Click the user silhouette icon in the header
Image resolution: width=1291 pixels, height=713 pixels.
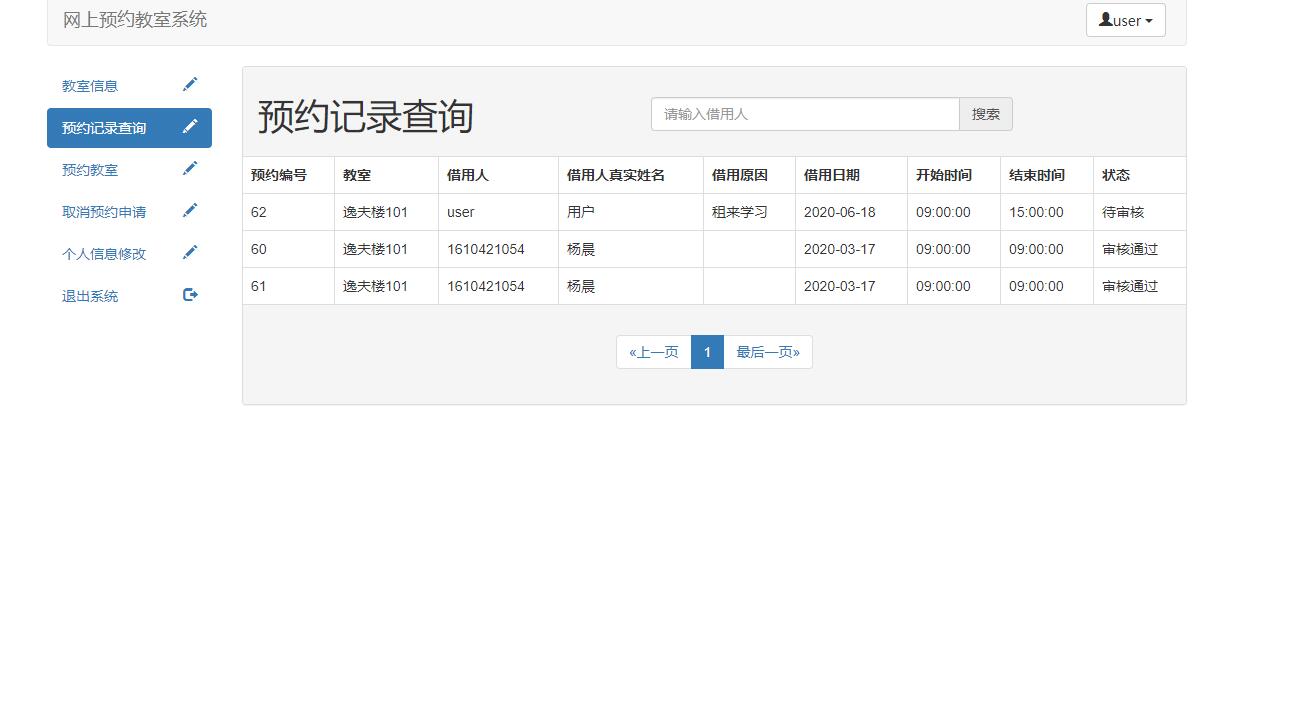click(1106, 19)
